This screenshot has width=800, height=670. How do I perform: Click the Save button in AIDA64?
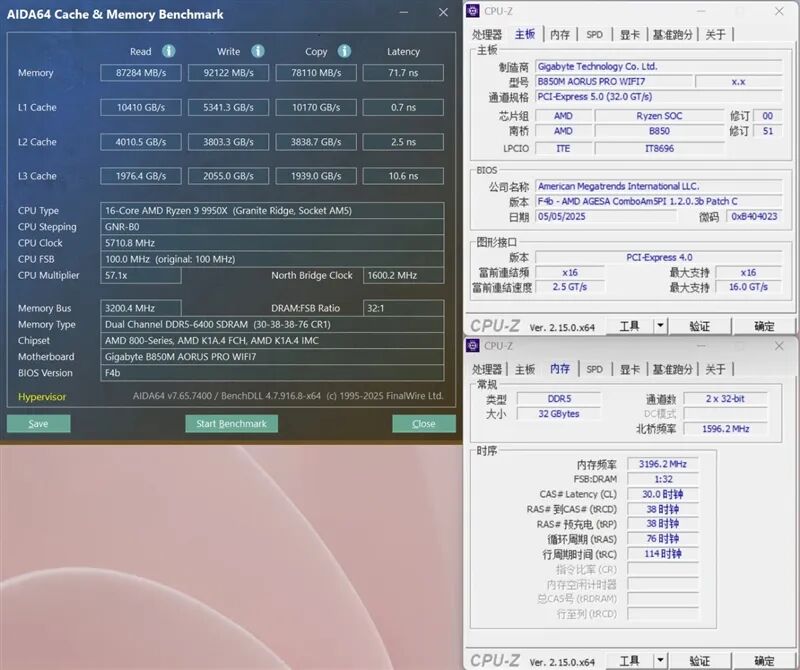tap(38, 424)
